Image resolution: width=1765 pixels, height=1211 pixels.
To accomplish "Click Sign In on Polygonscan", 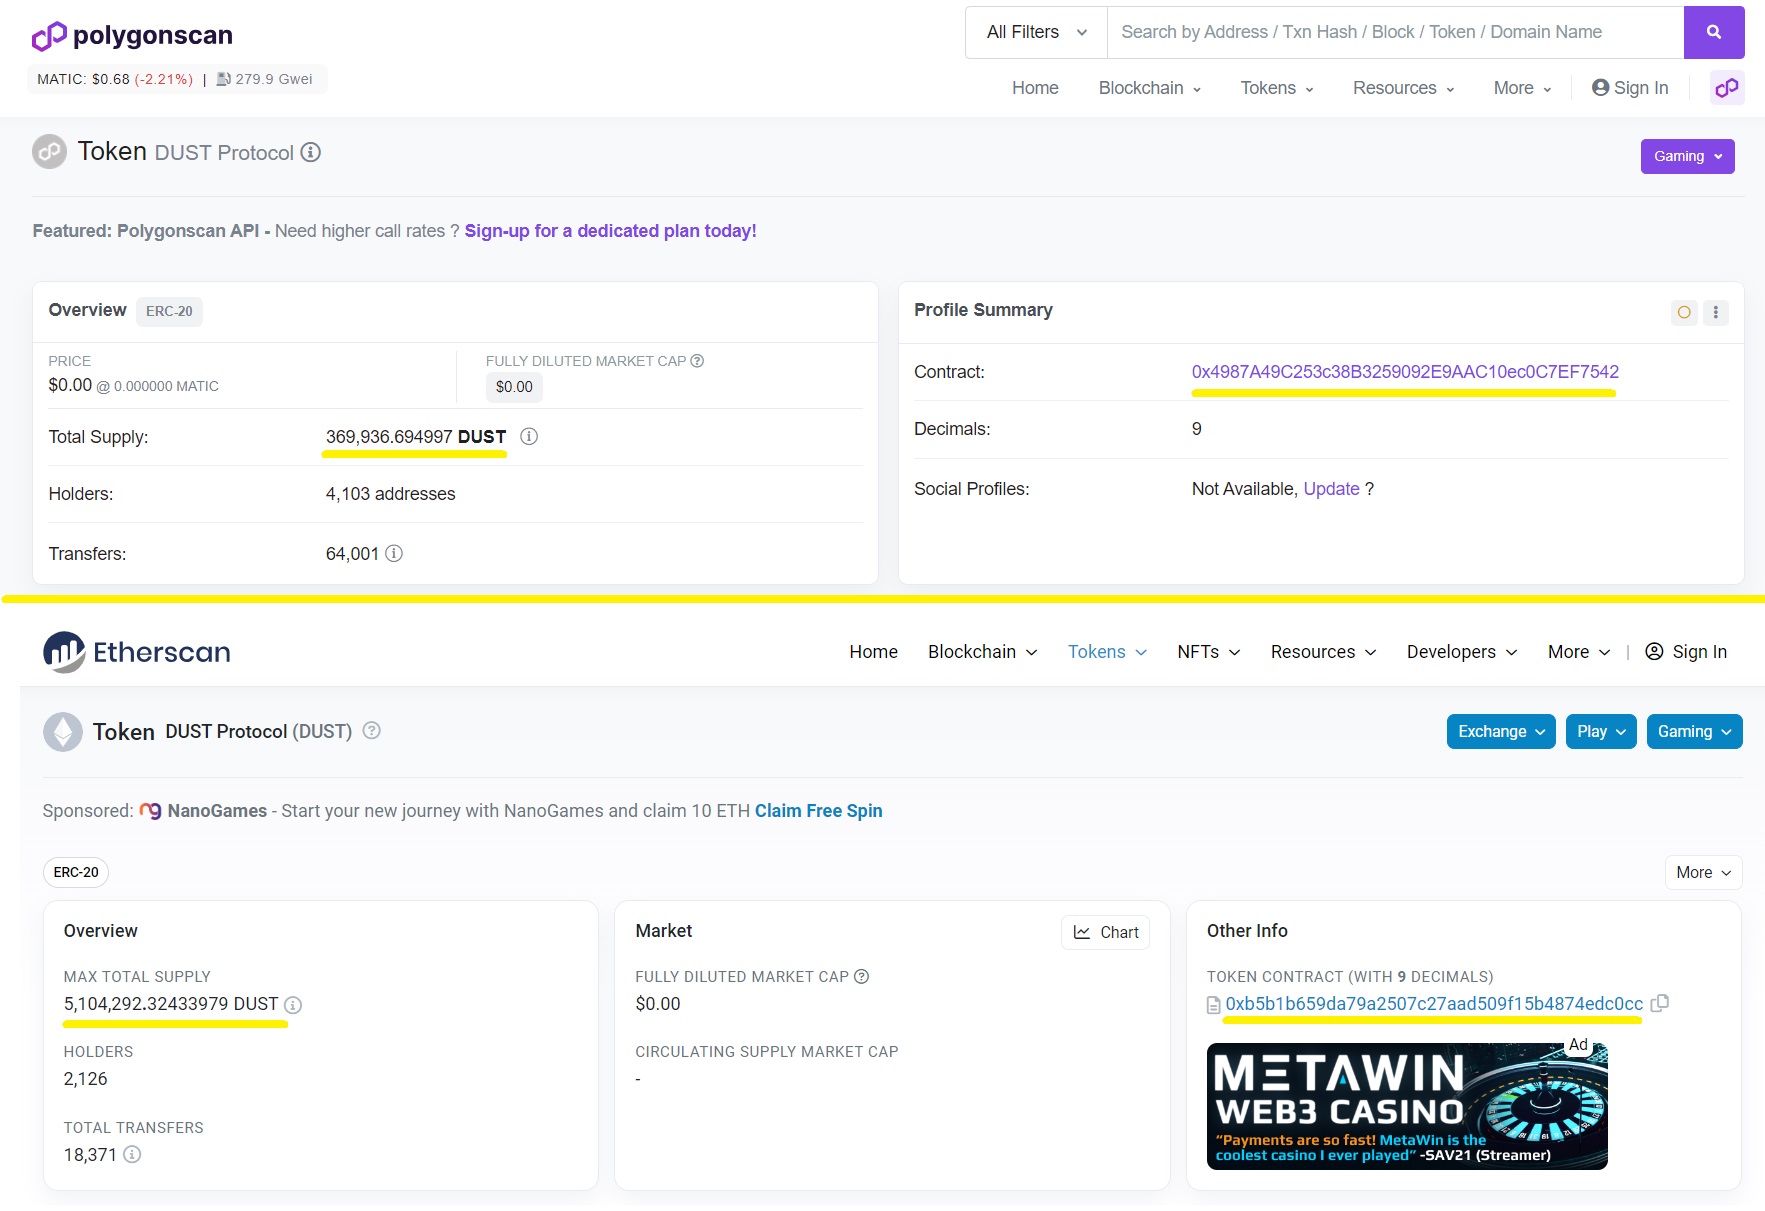I will coord(1630,88).
